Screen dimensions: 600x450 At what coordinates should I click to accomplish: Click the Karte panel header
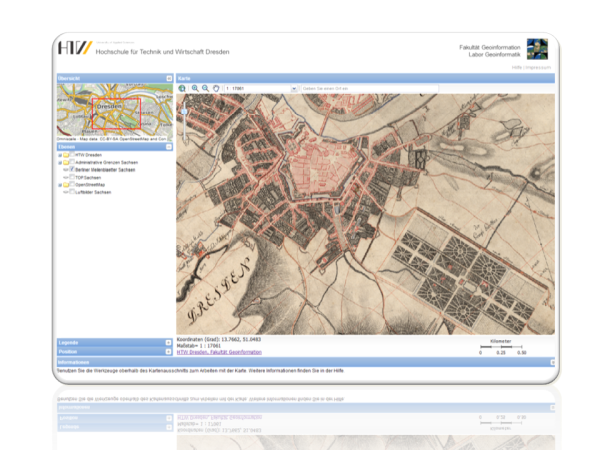[365, 78]
